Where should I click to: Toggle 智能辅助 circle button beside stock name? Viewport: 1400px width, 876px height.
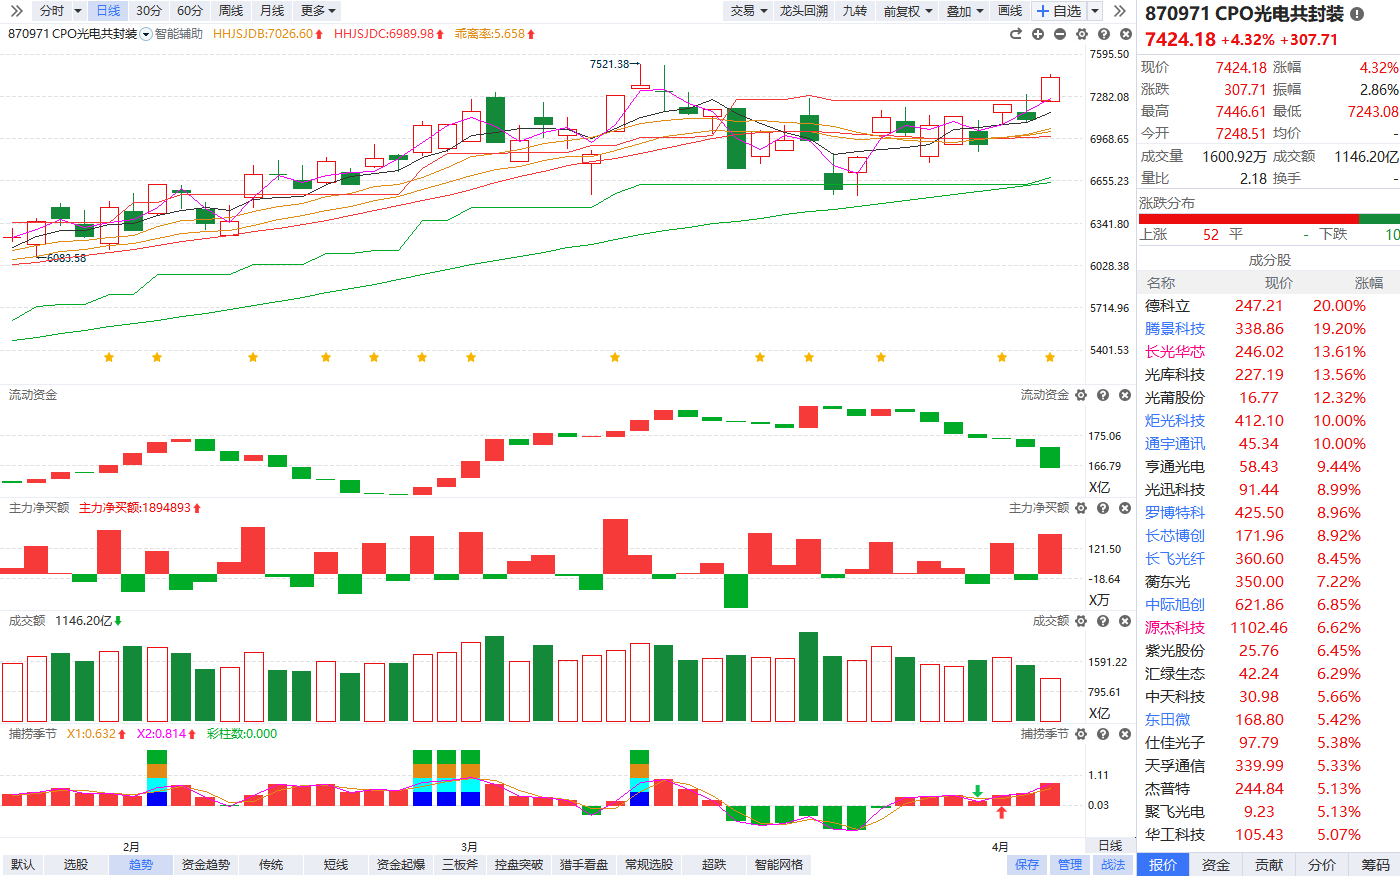(147, 34)
